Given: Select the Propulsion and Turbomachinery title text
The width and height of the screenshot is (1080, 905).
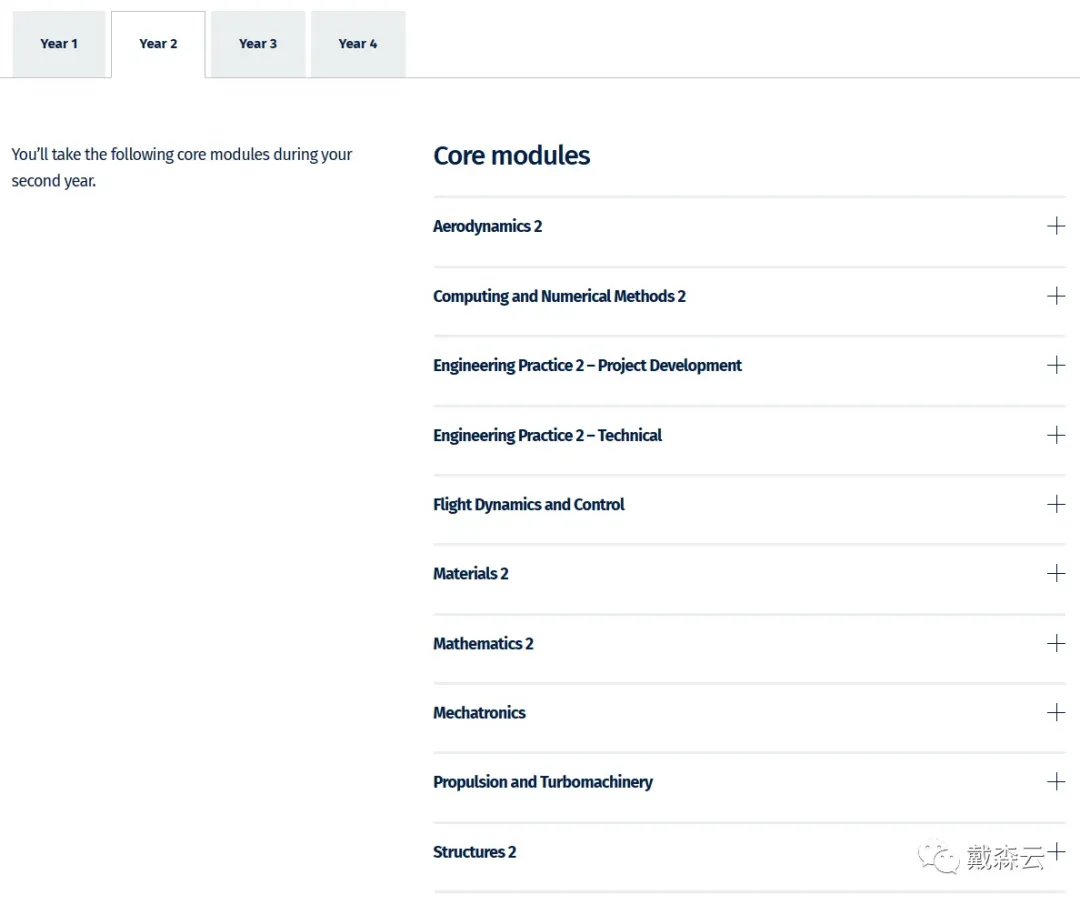Looking at the screenshot, I should point(542,782).
